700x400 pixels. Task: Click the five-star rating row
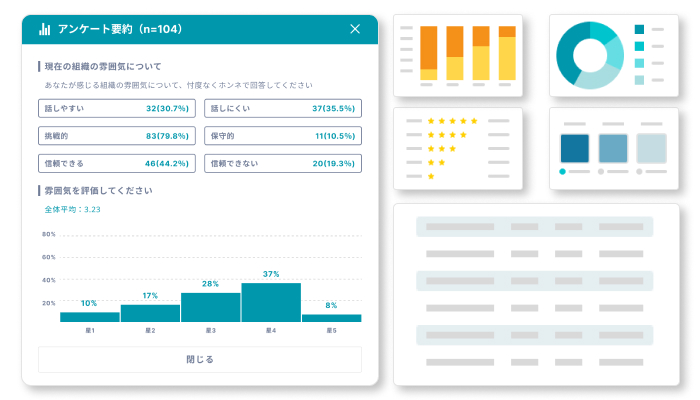[x=453, y=121]
